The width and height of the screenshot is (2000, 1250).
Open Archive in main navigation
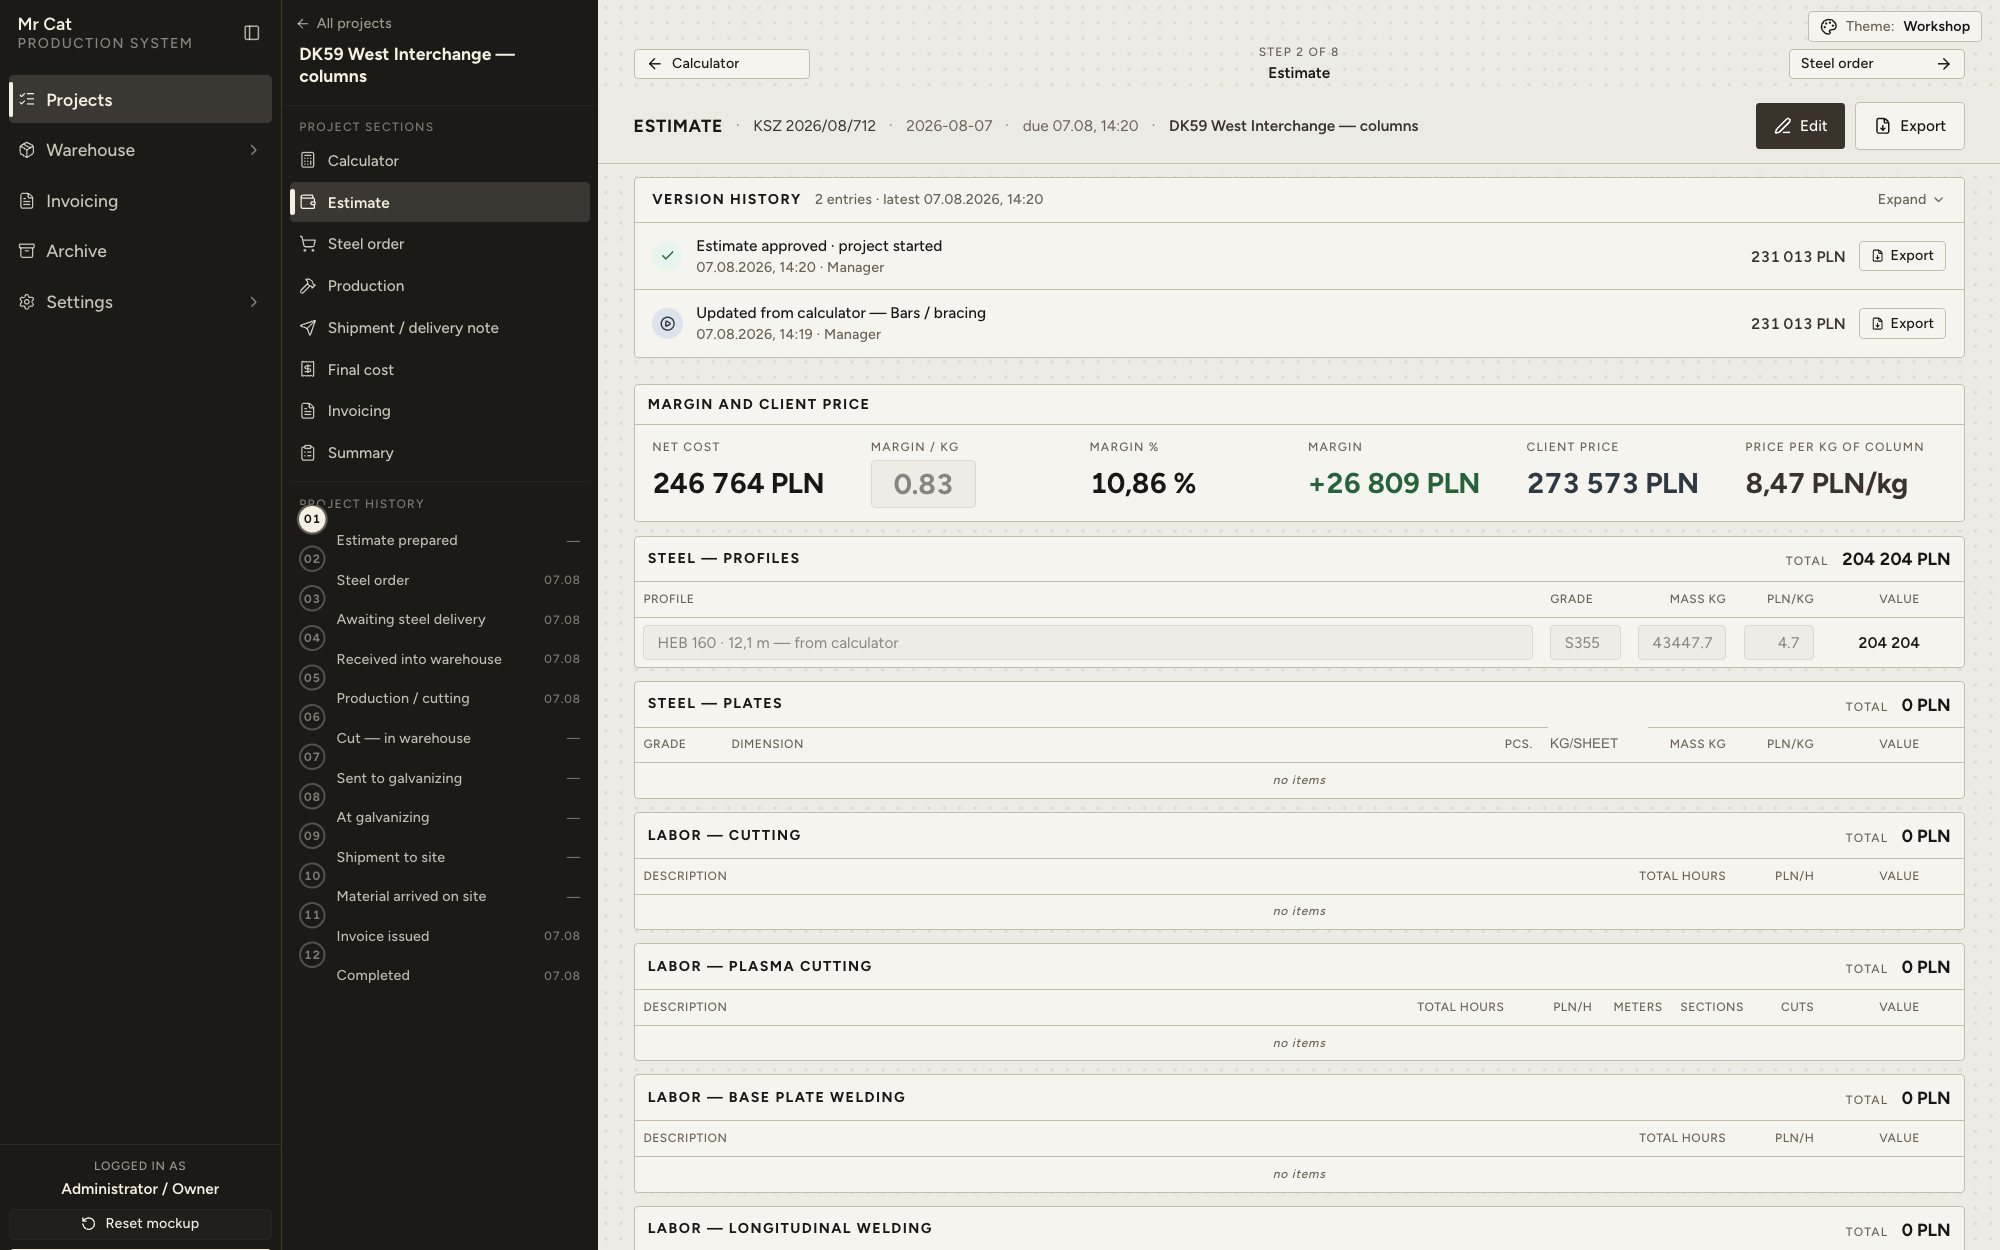point(140,251)
